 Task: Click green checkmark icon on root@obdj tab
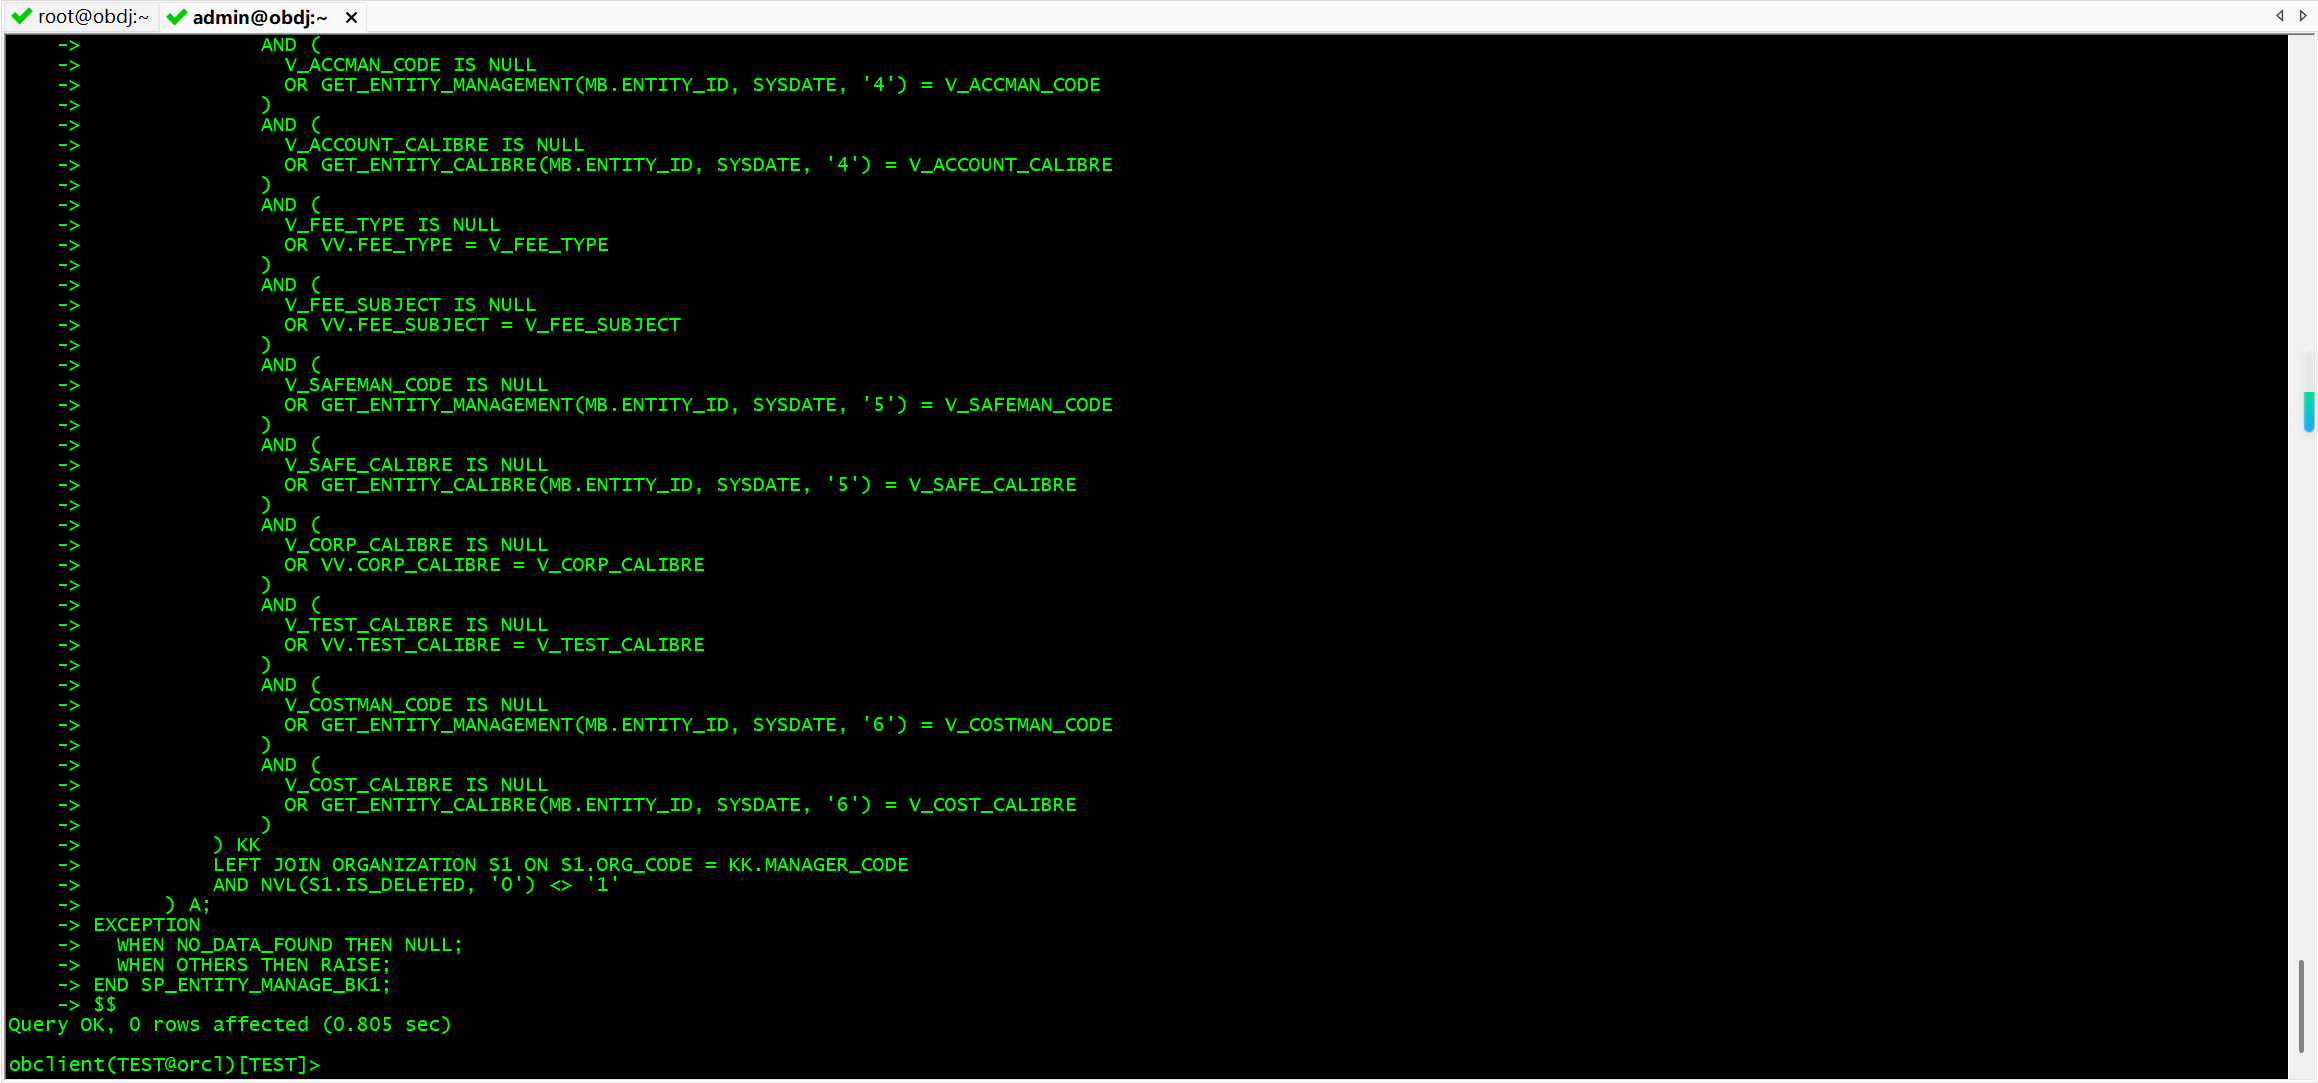click(21, 17)
